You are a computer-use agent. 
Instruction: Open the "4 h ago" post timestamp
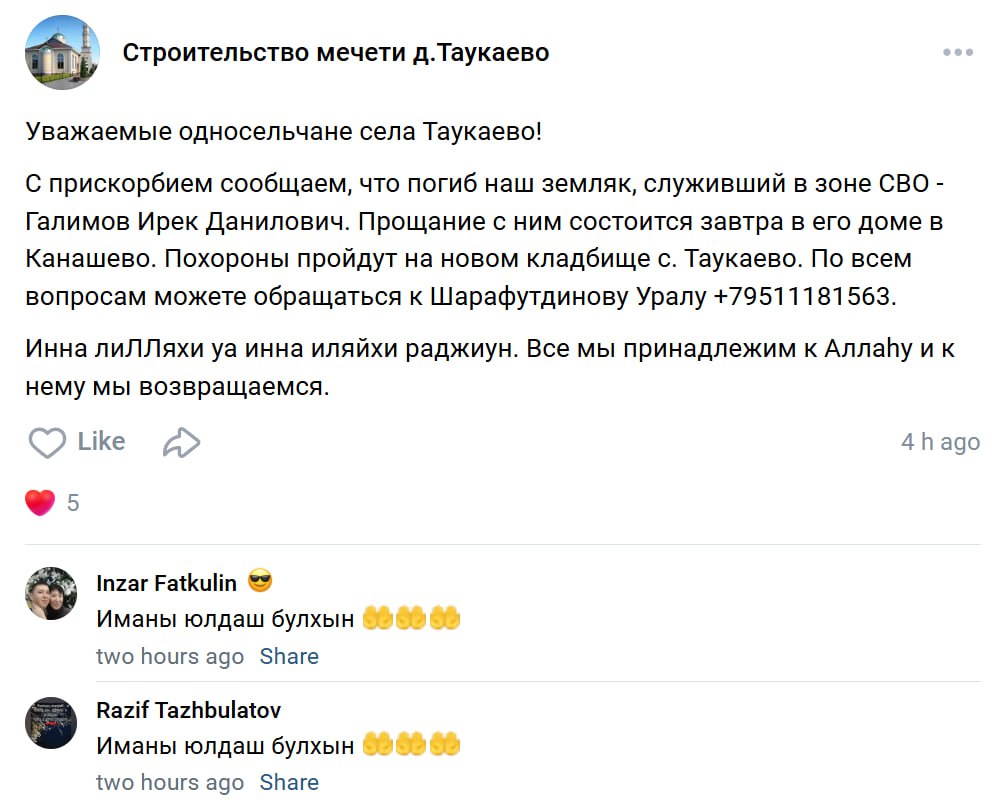pos(940,442)
